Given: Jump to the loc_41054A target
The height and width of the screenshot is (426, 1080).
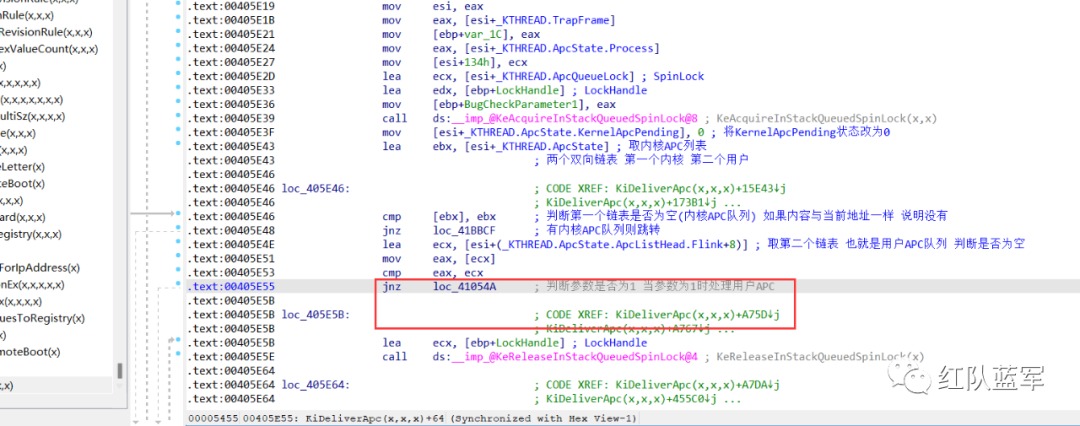Looking at the screenshot, I should [464, 286].
